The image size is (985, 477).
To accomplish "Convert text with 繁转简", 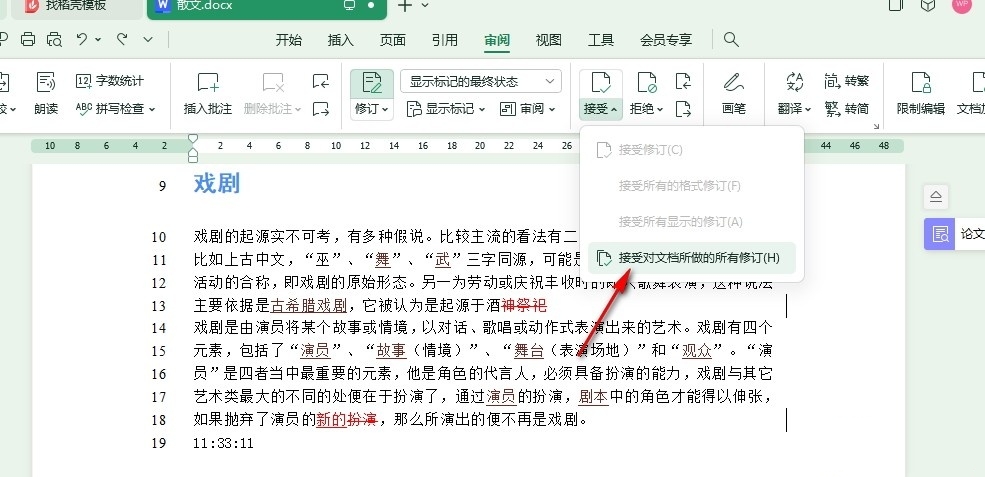I will point(846,109).
